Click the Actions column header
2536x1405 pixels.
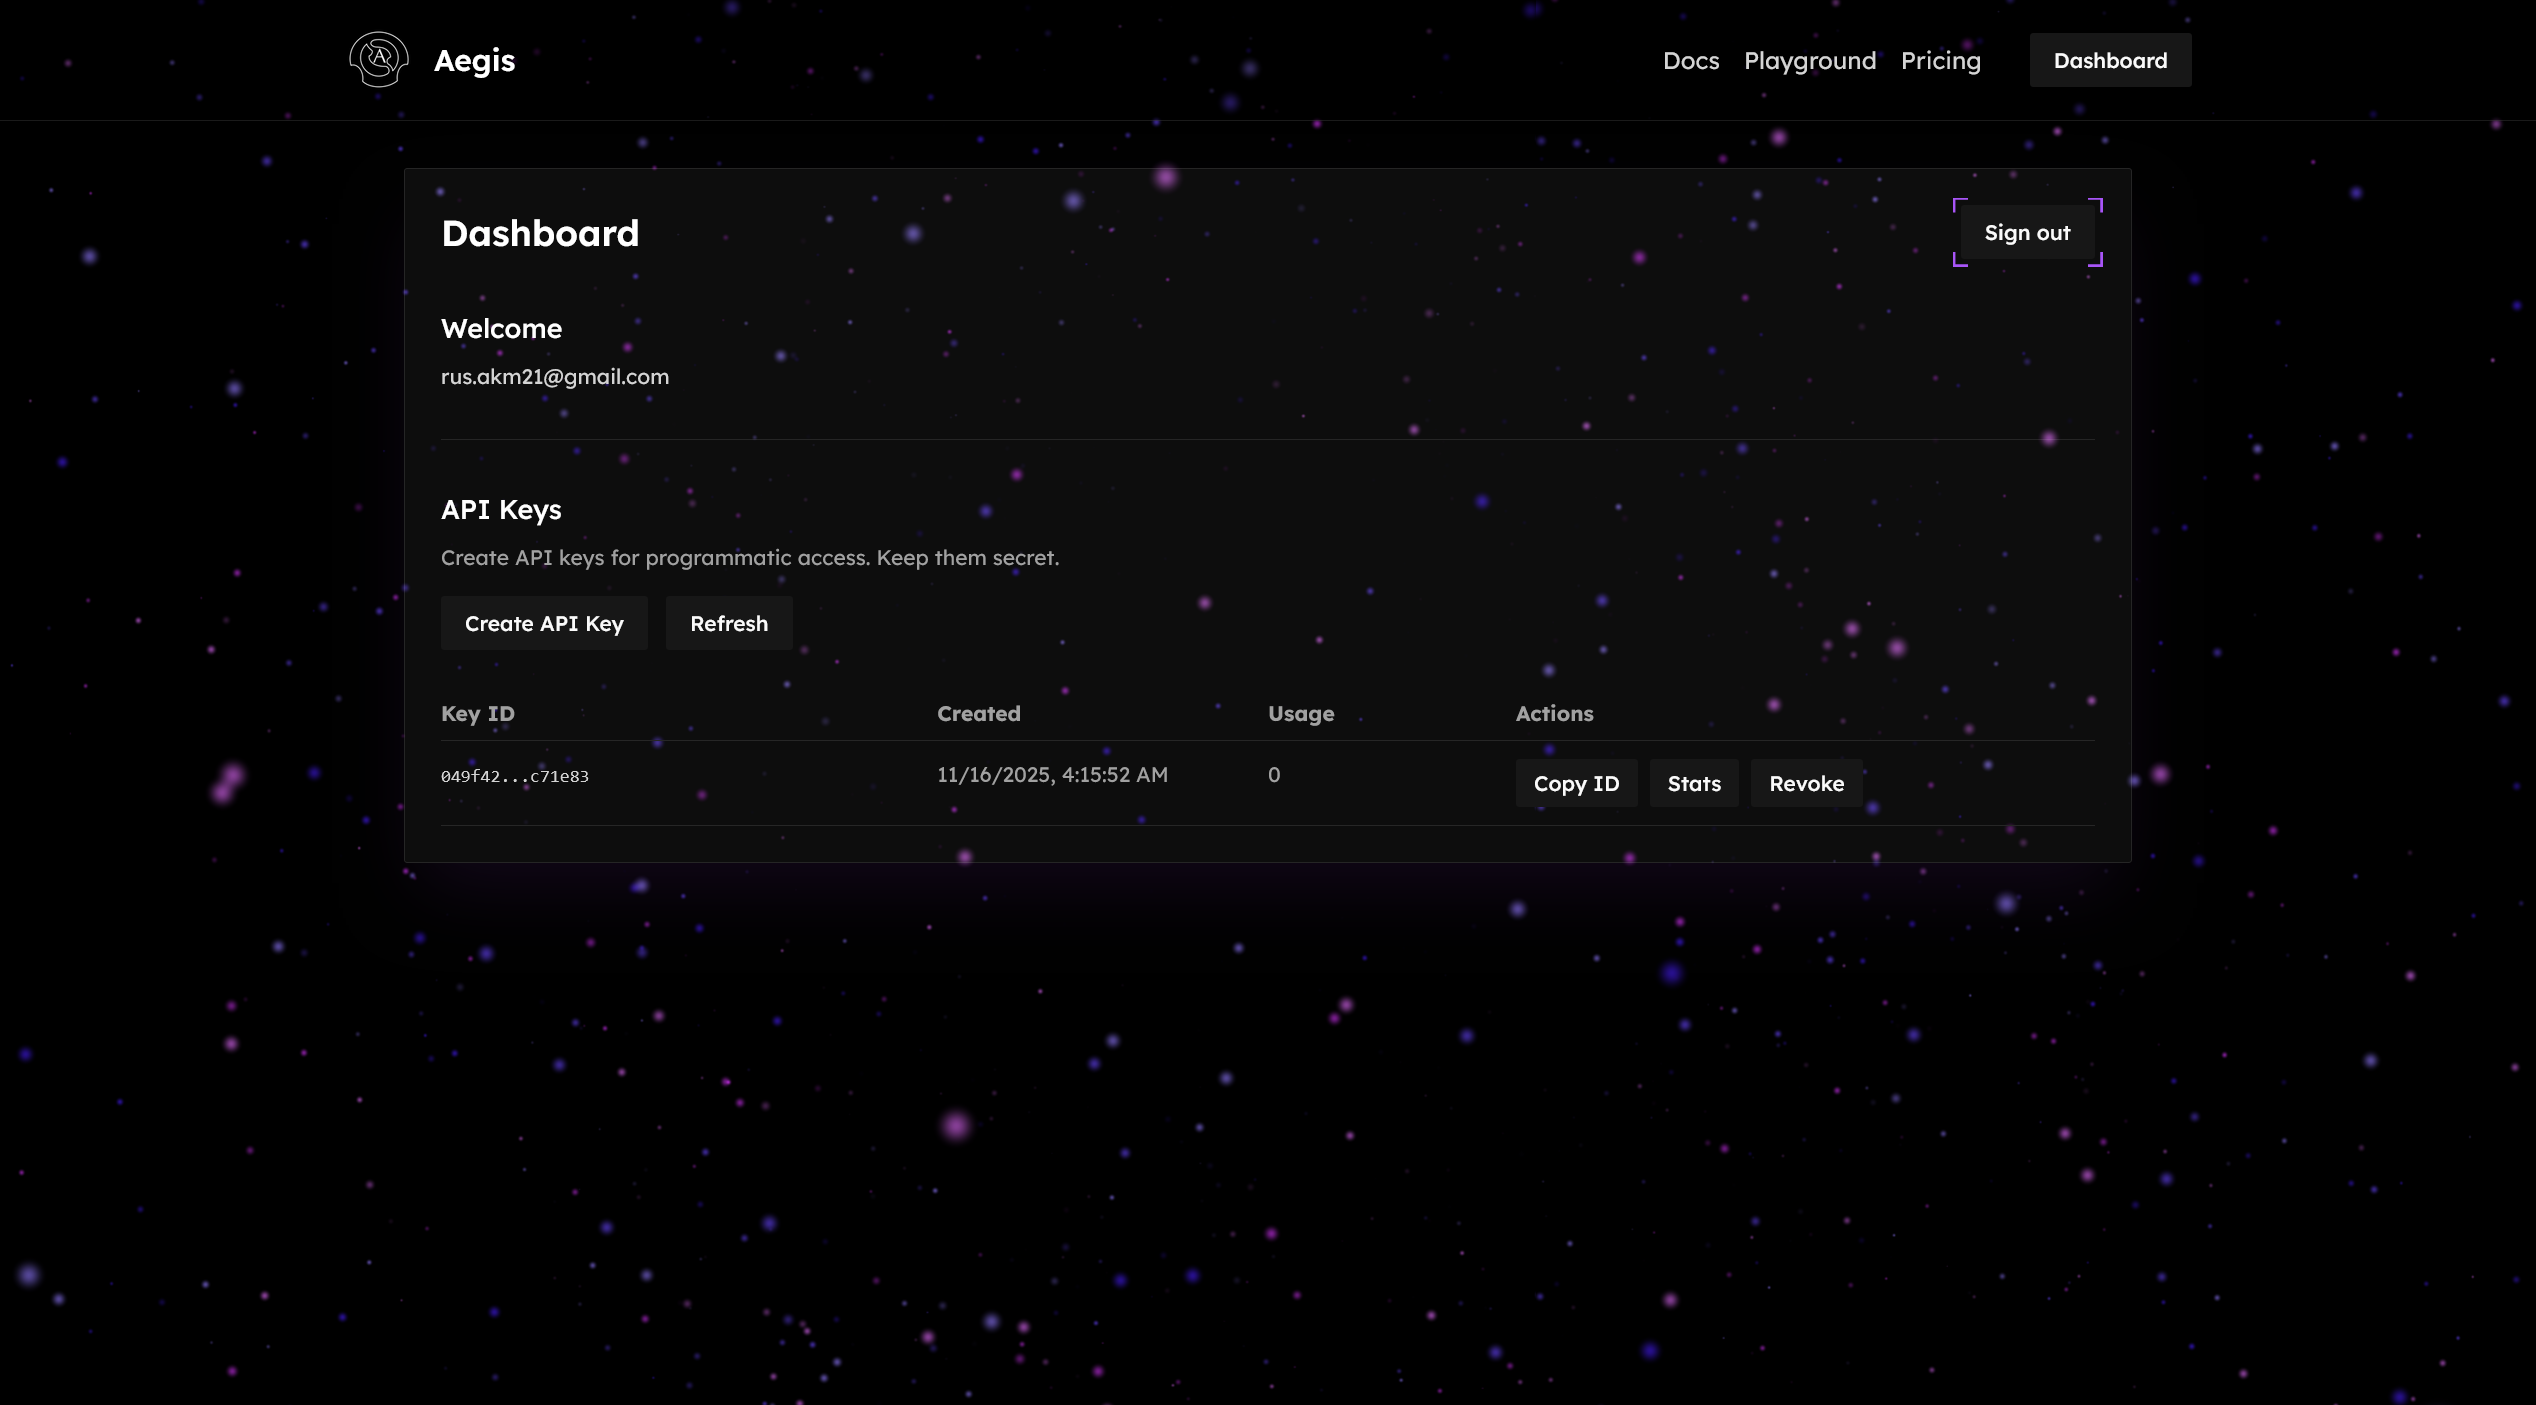1554,714
